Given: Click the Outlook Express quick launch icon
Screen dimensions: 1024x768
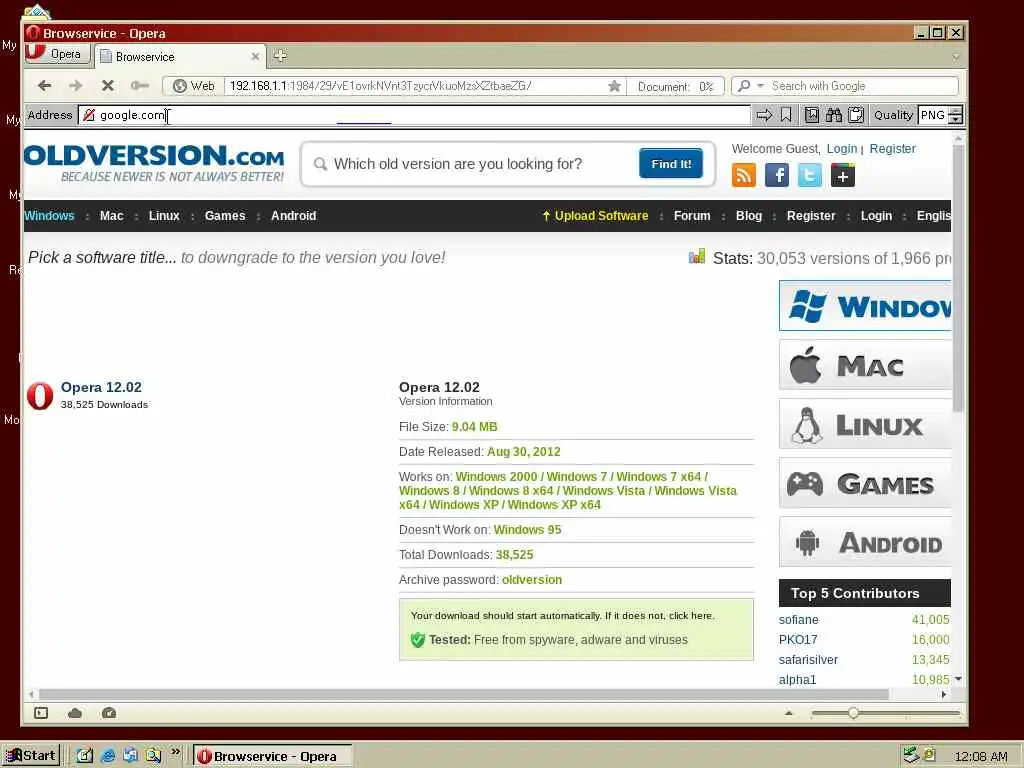Looking at the screenshot, I should coord(131,756).
